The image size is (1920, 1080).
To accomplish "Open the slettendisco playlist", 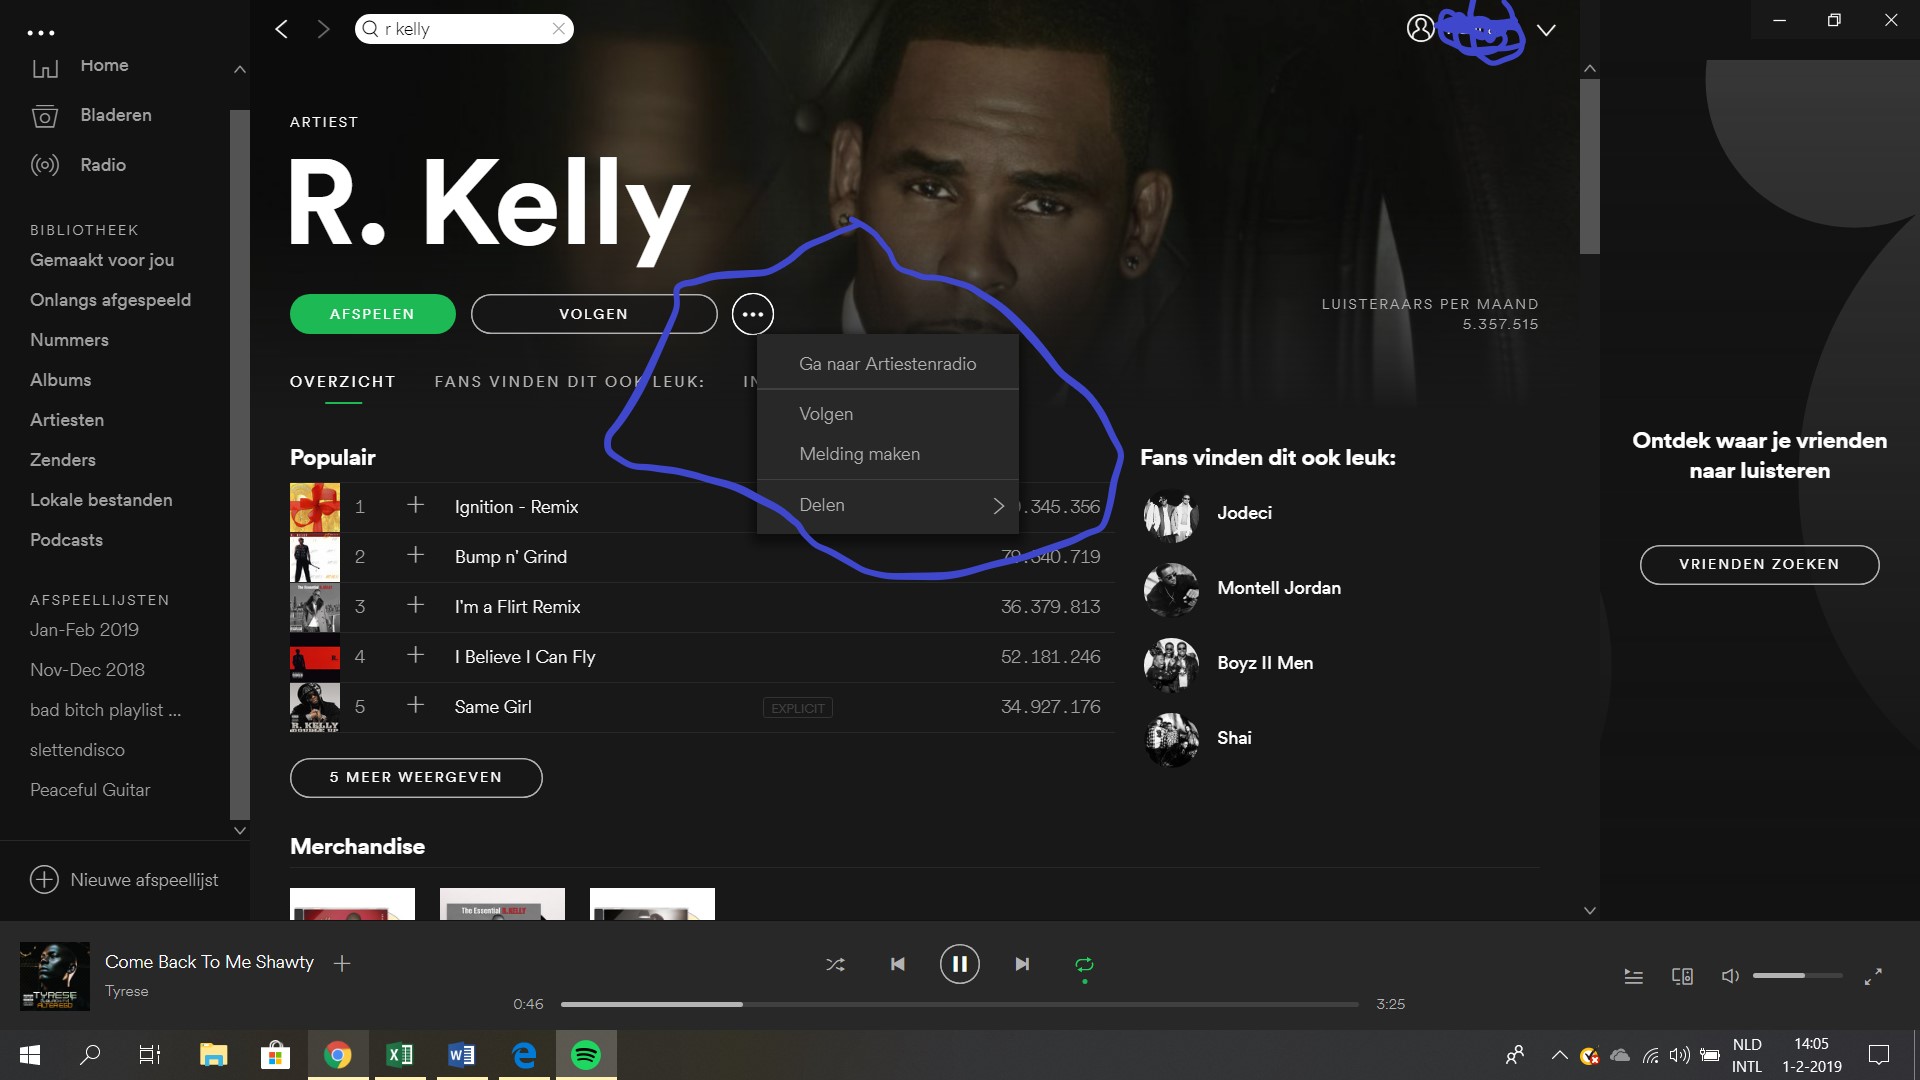I will click(x=77, y=750).
